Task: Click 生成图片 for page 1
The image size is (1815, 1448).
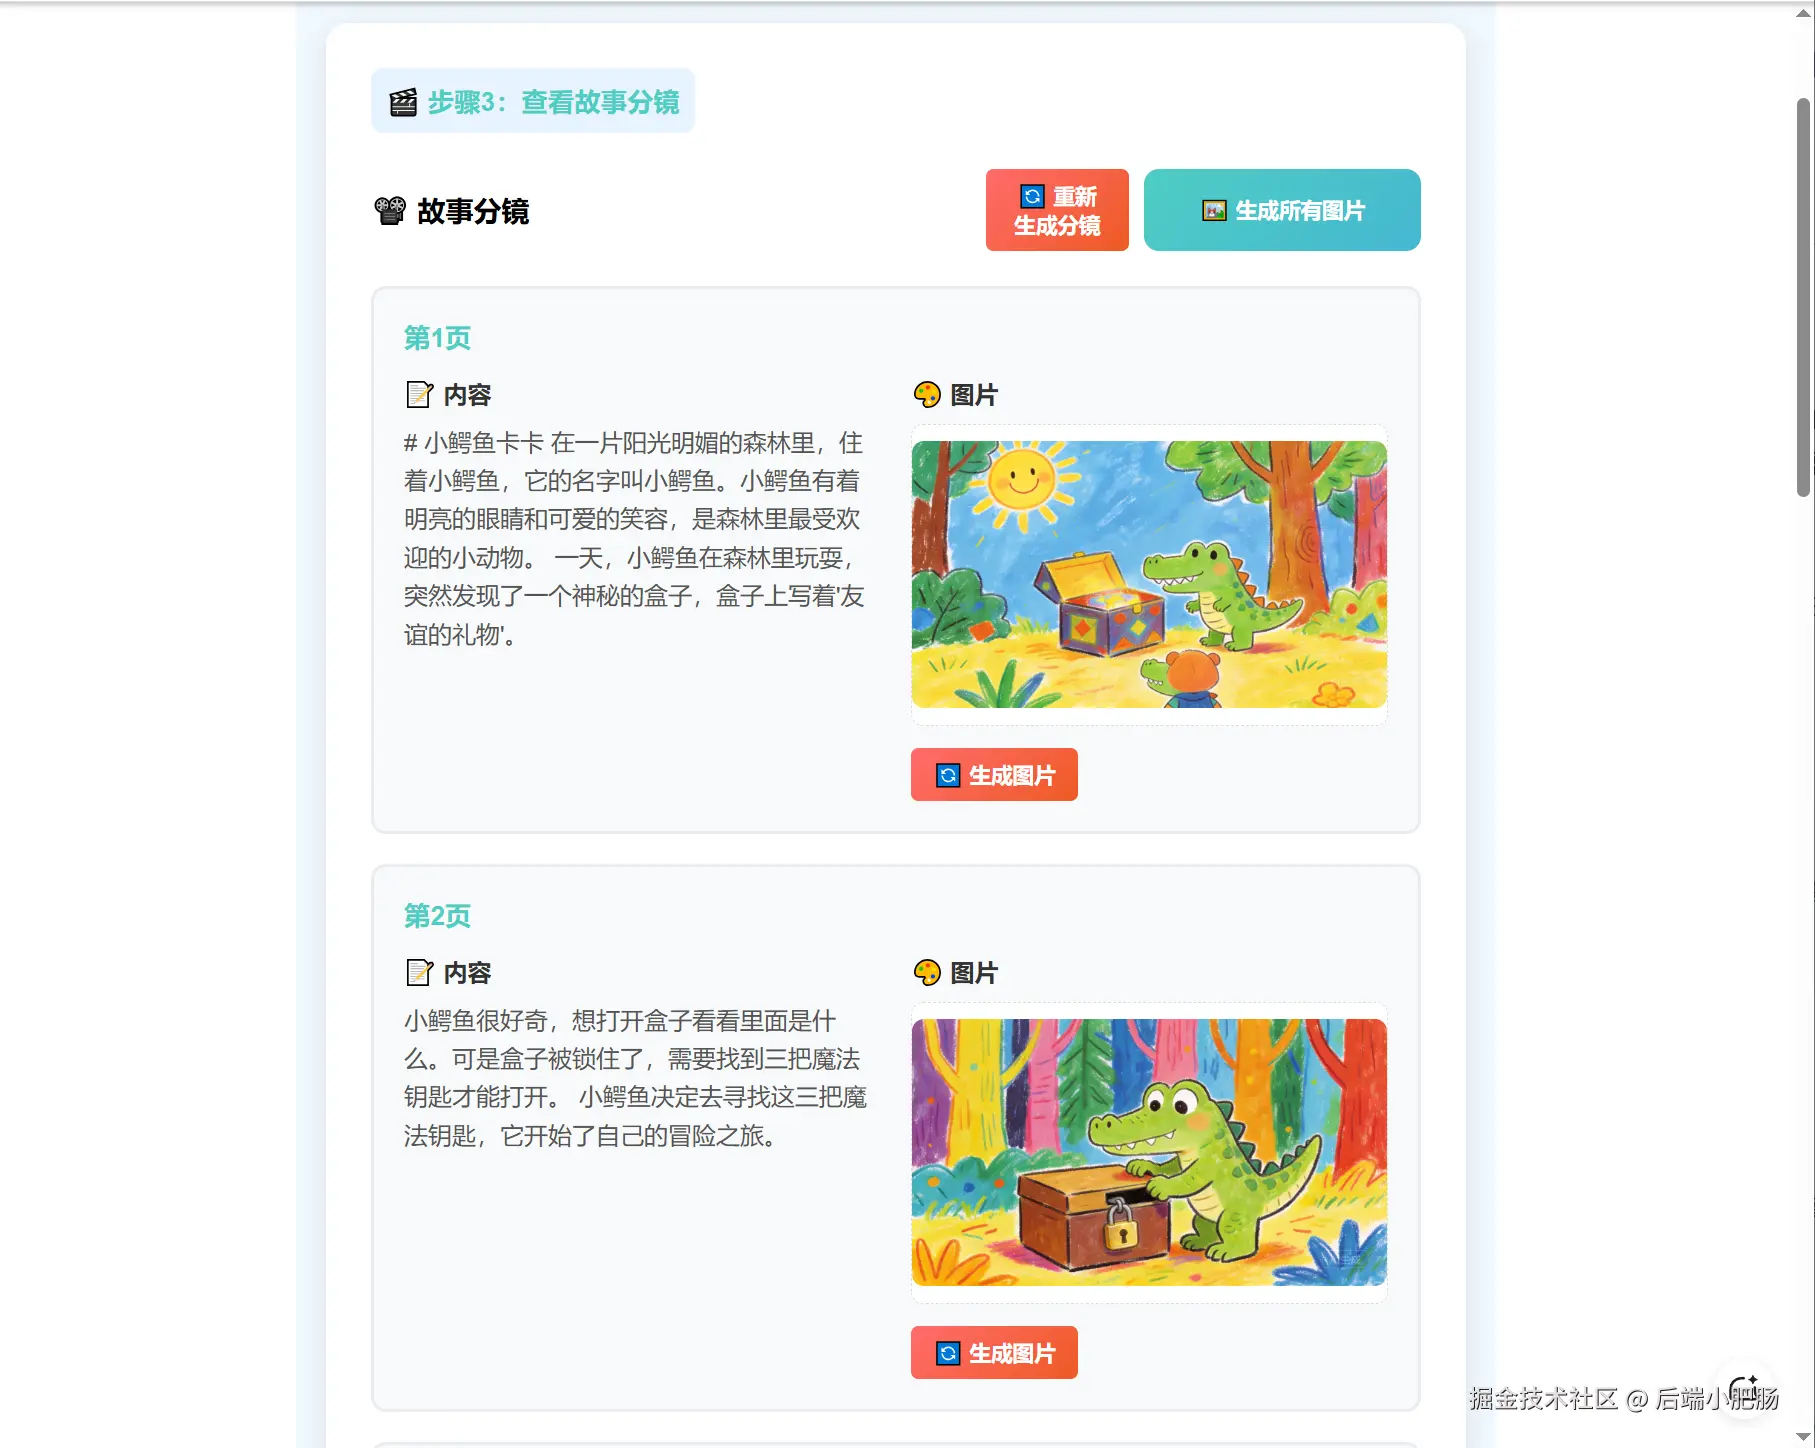Action: (x=994, y=775)
